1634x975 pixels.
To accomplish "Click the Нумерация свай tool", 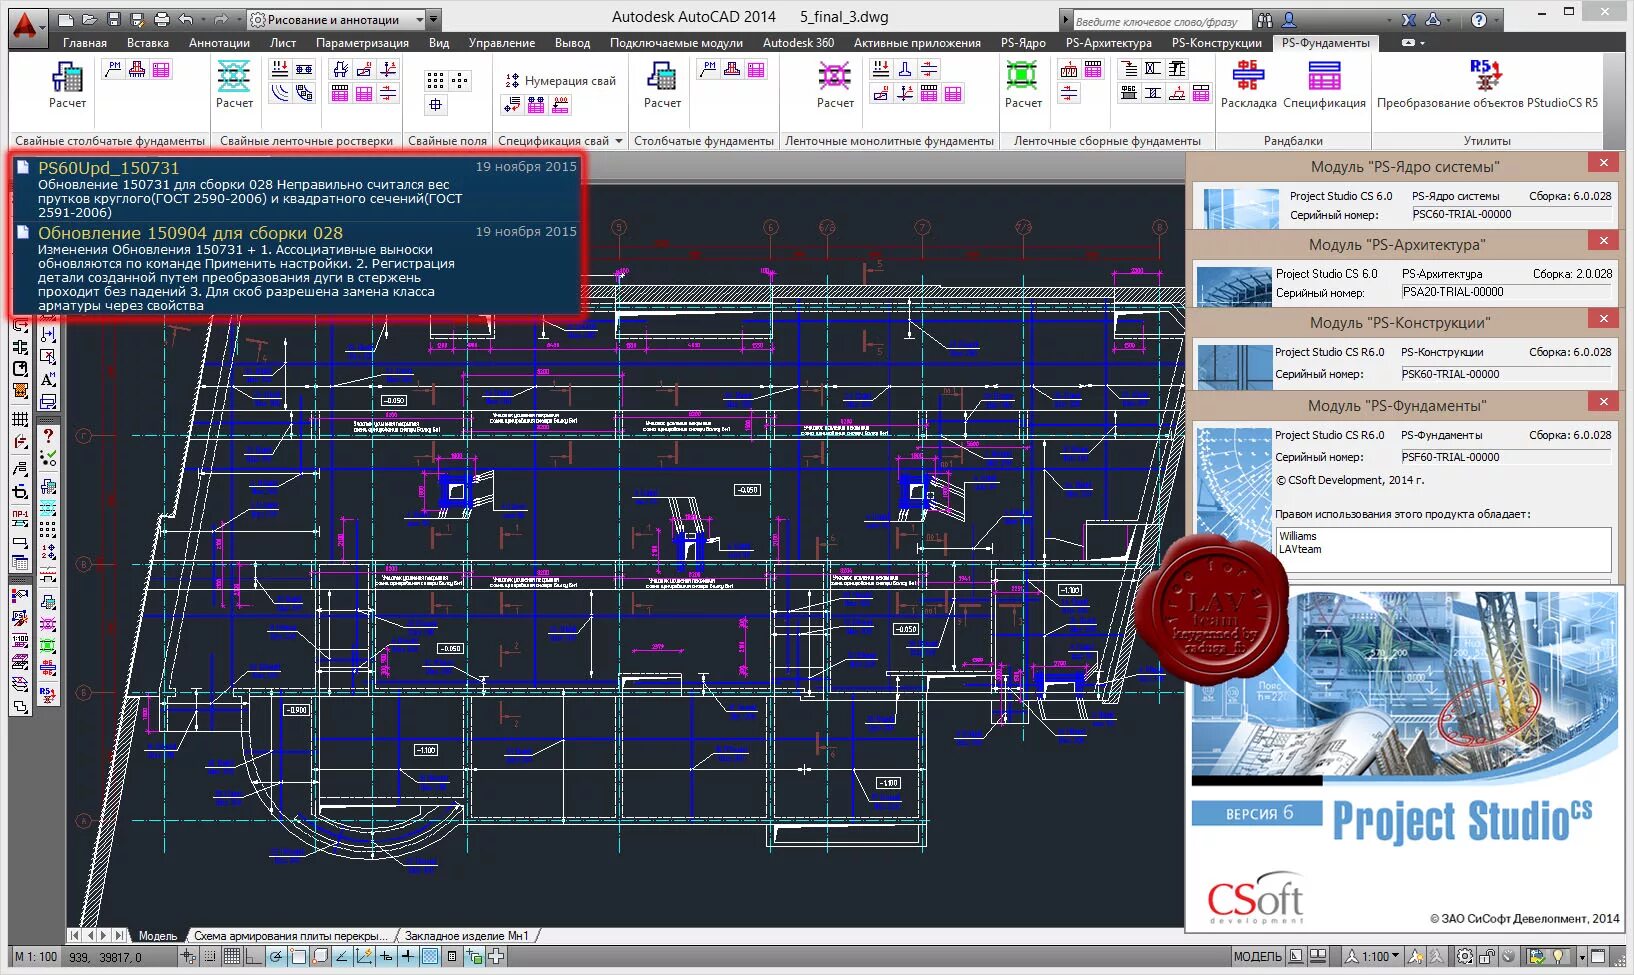I will (x=560, y=80).
